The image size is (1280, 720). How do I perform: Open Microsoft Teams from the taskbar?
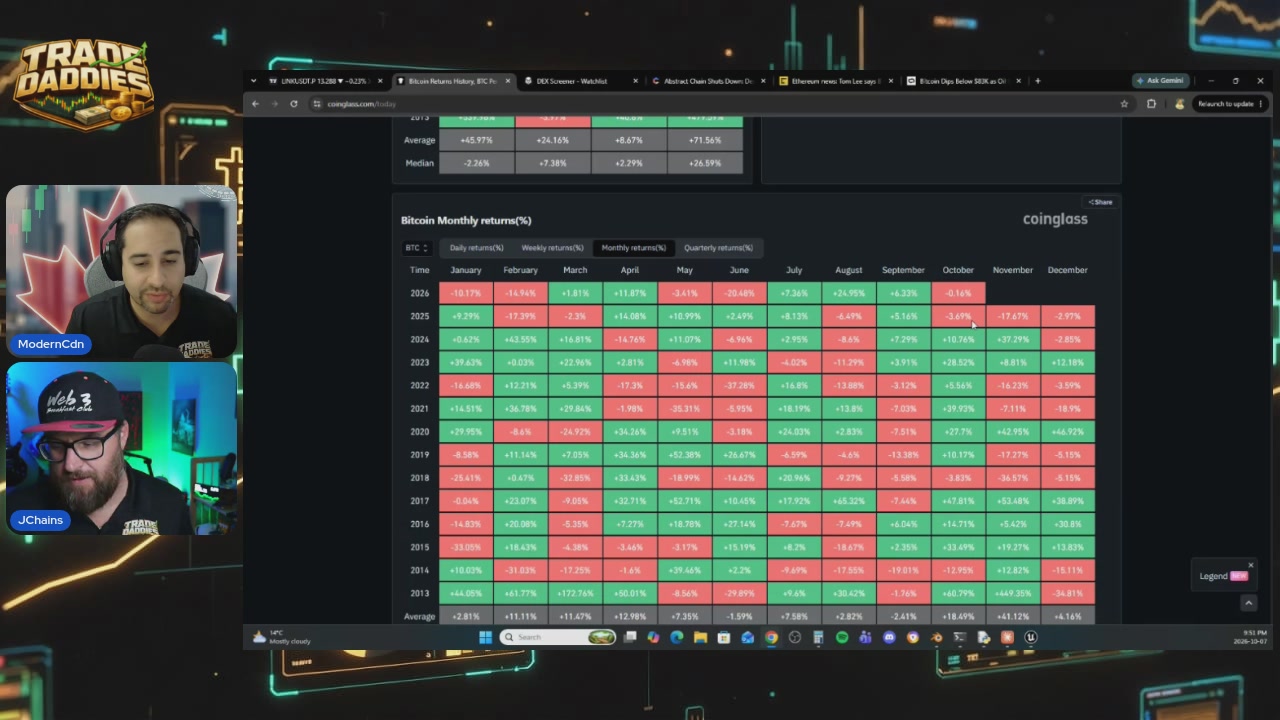pos(865,637)
